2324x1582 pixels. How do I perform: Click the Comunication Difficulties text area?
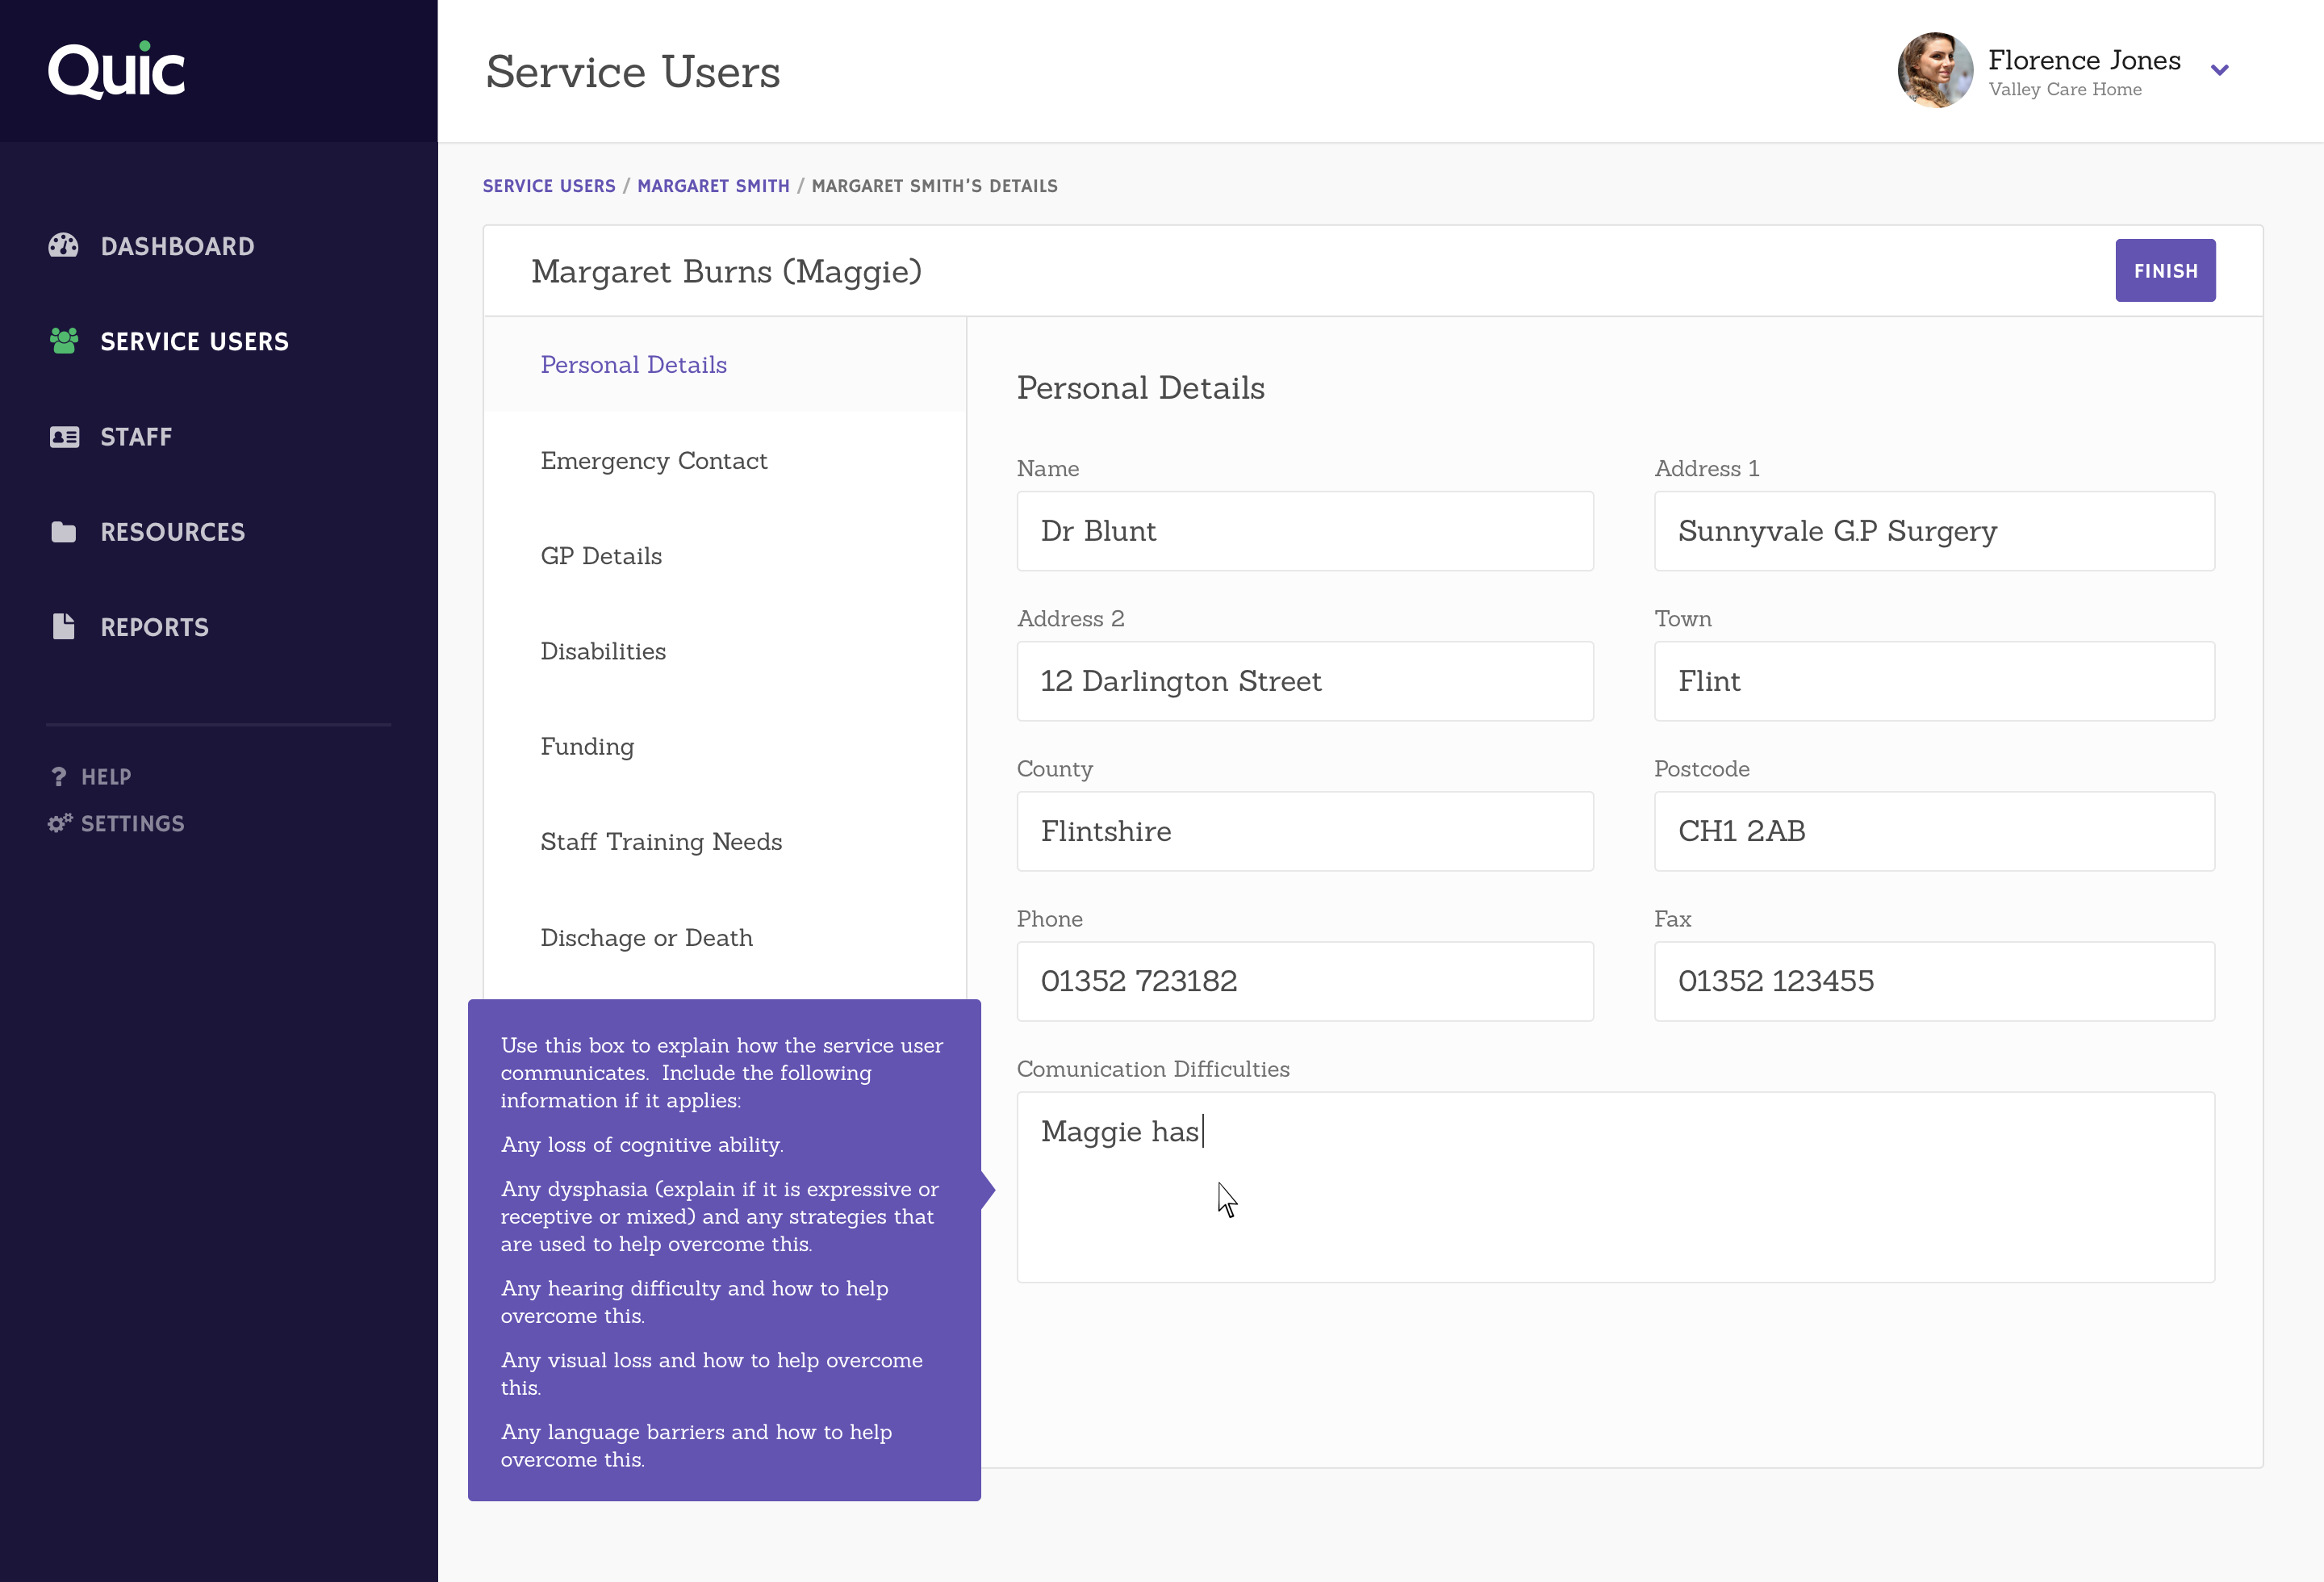click(x=1615, y=1187)
